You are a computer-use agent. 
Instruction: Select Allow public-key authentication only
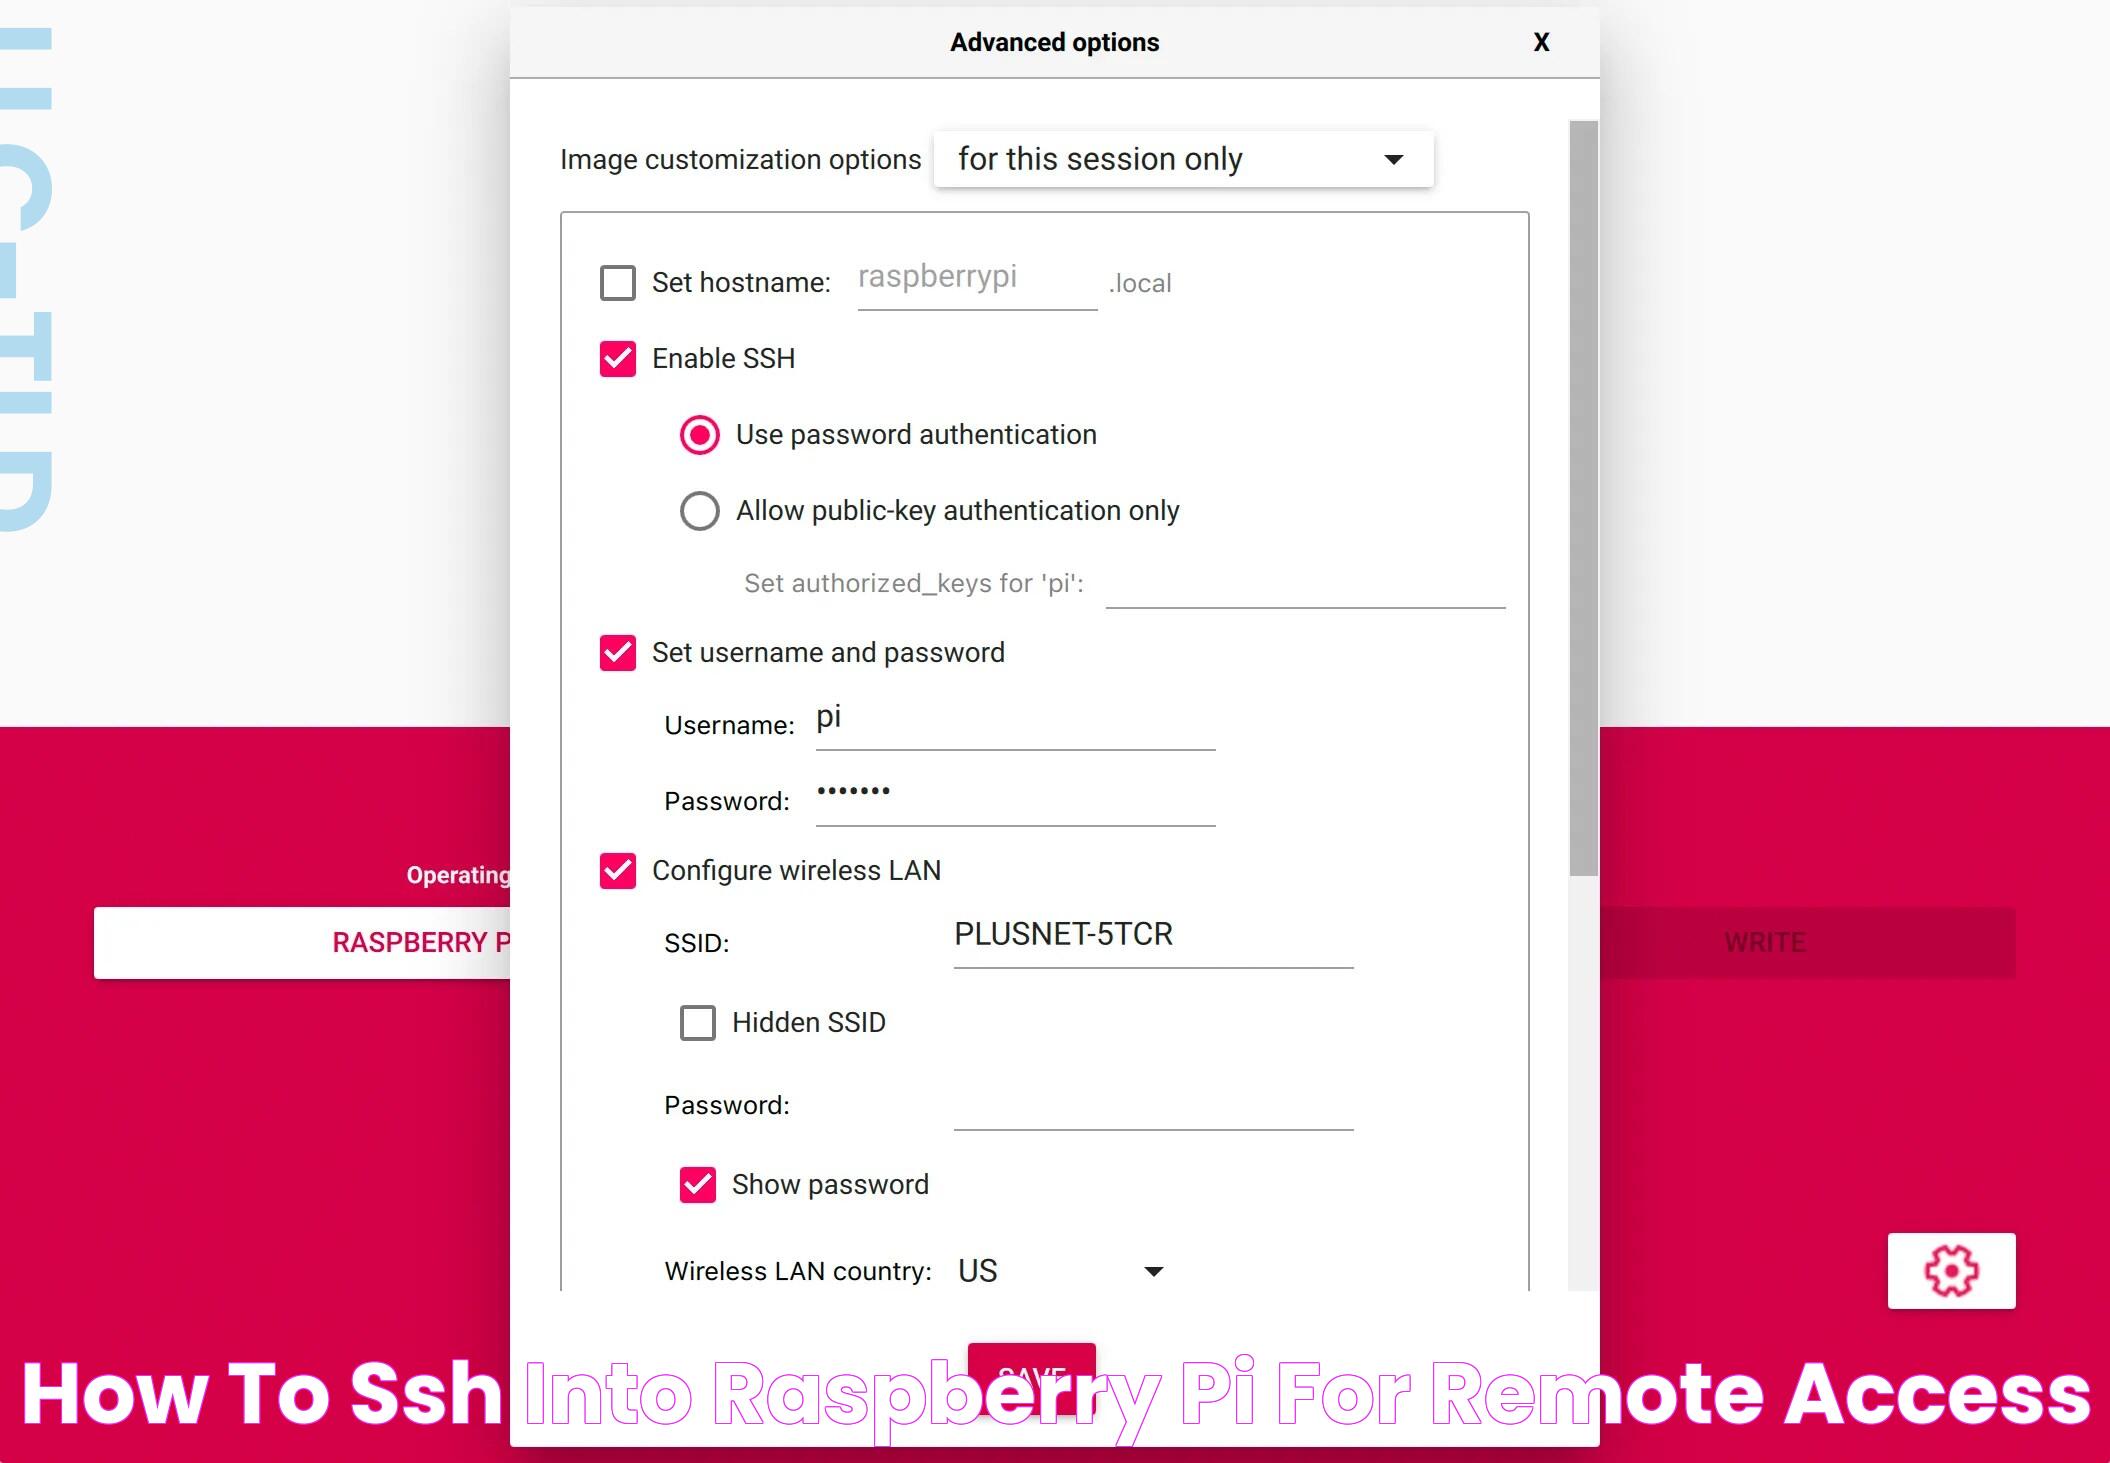(699, 509)
